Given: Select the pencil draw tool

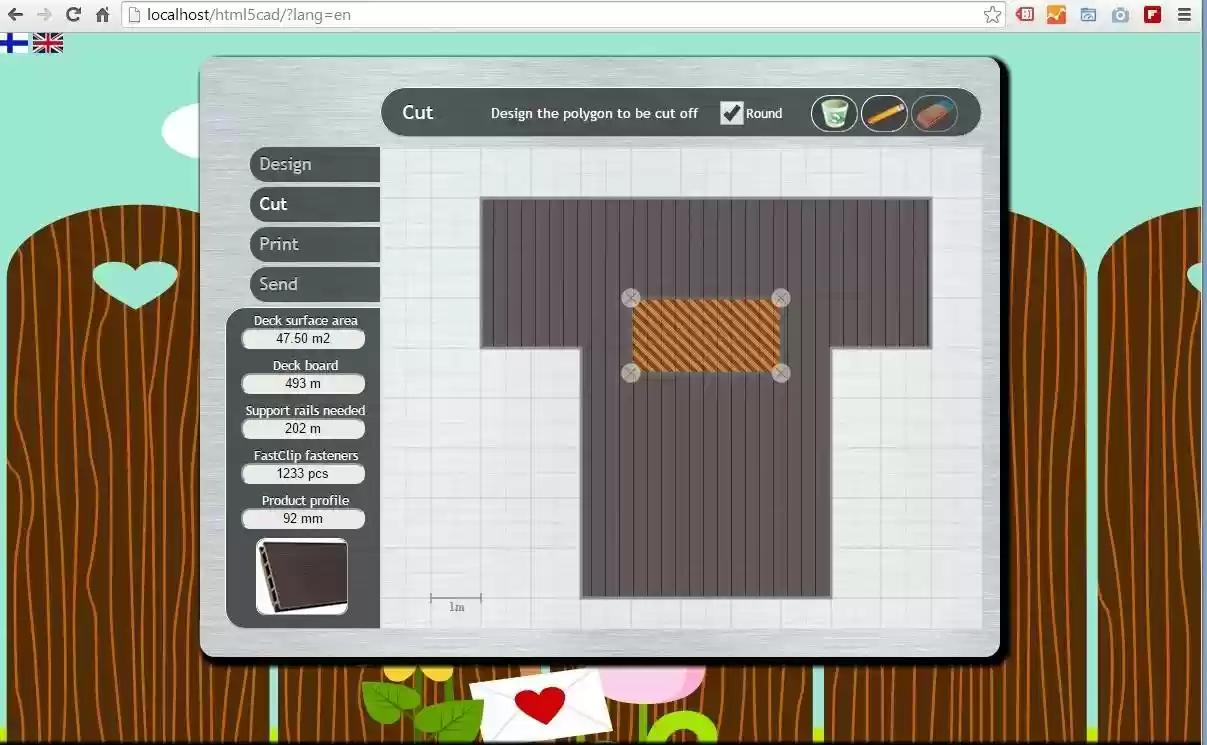Looking at the screenshot, I should pyautogui.click(x=884, y=113).
